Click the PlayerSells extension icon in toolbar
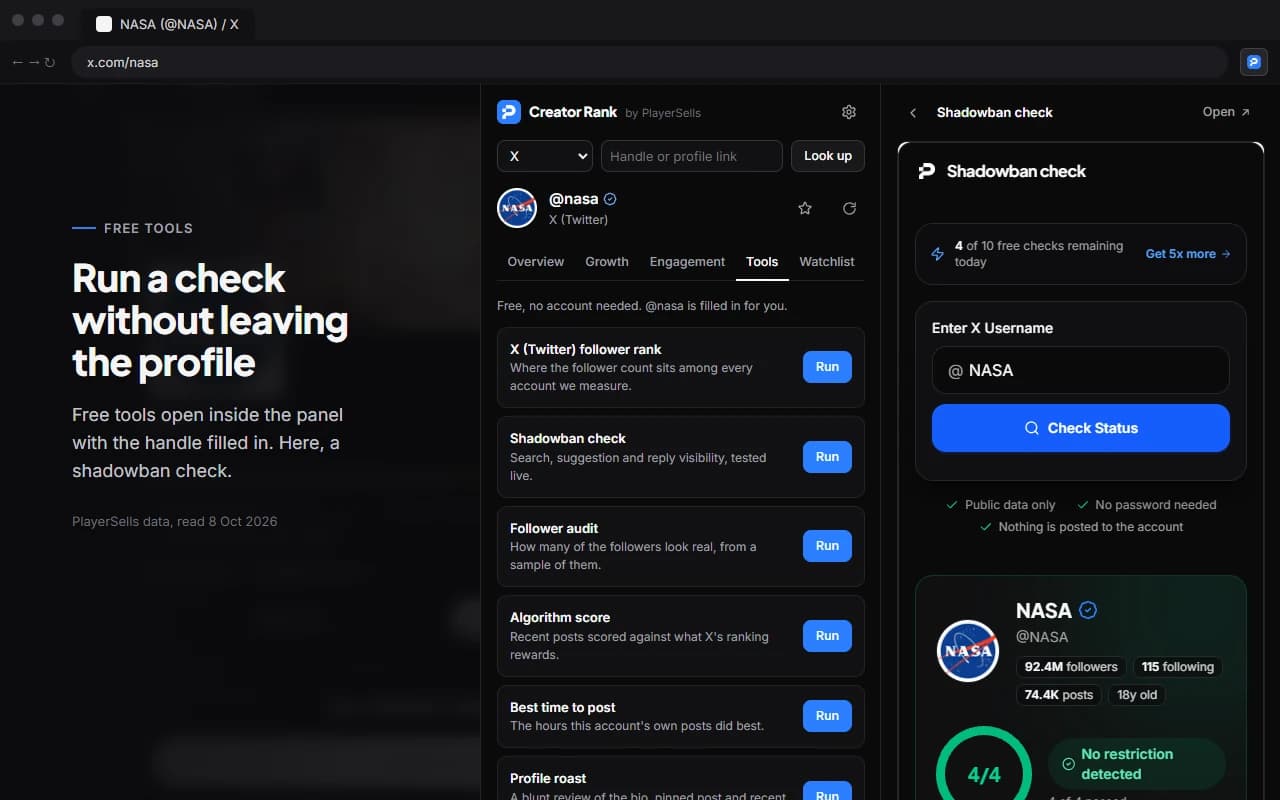This screenshot has width=1280, height=800. click(x=1254, y=62)
